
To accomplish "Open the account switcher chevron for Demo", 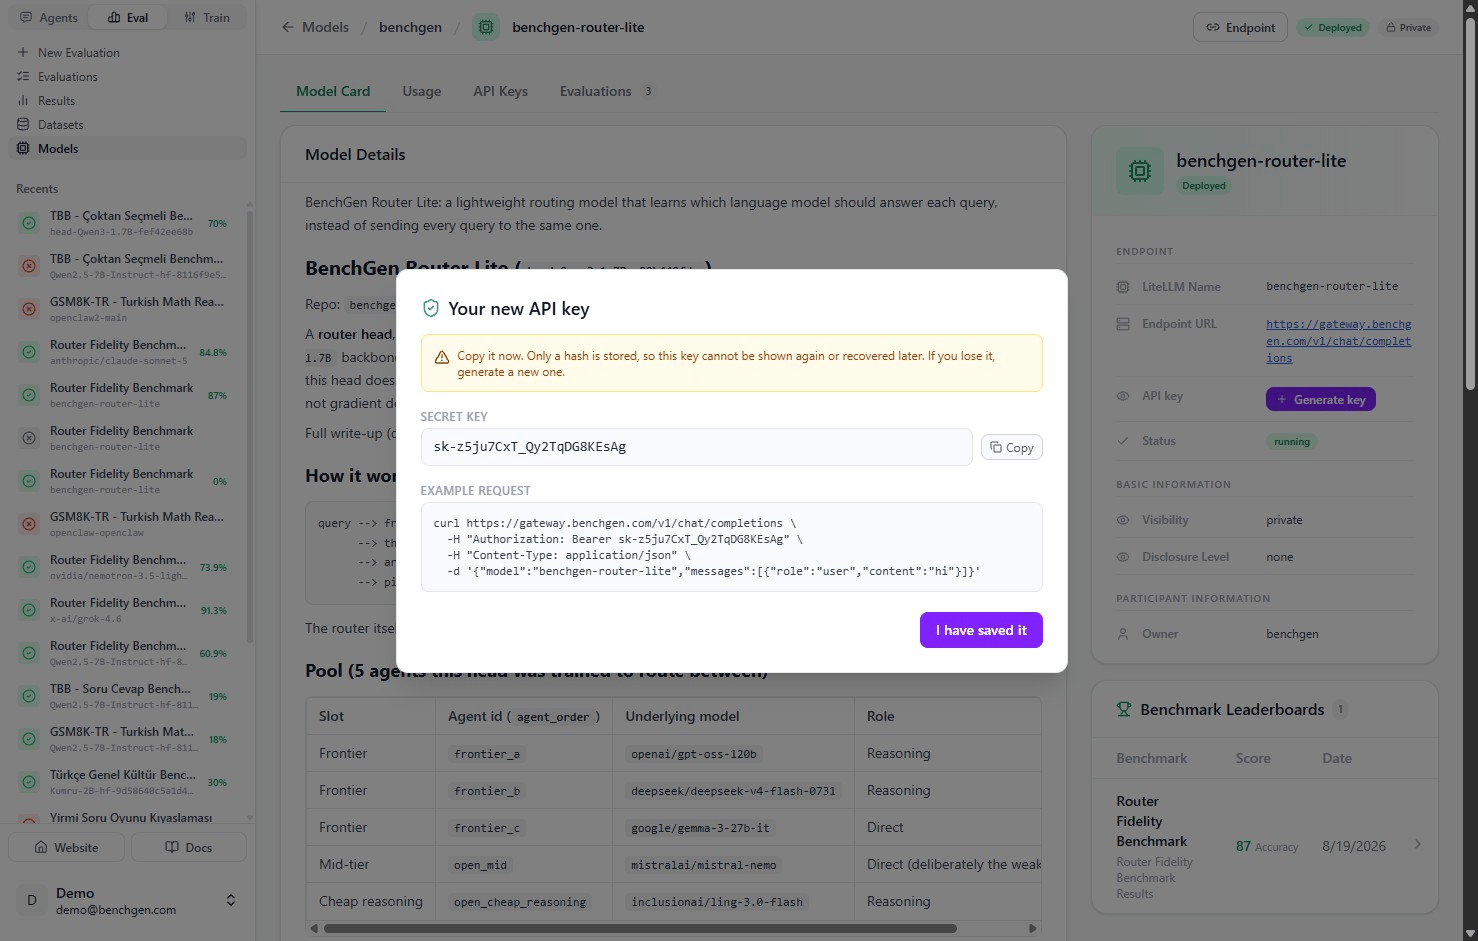I will click(231, 900).
